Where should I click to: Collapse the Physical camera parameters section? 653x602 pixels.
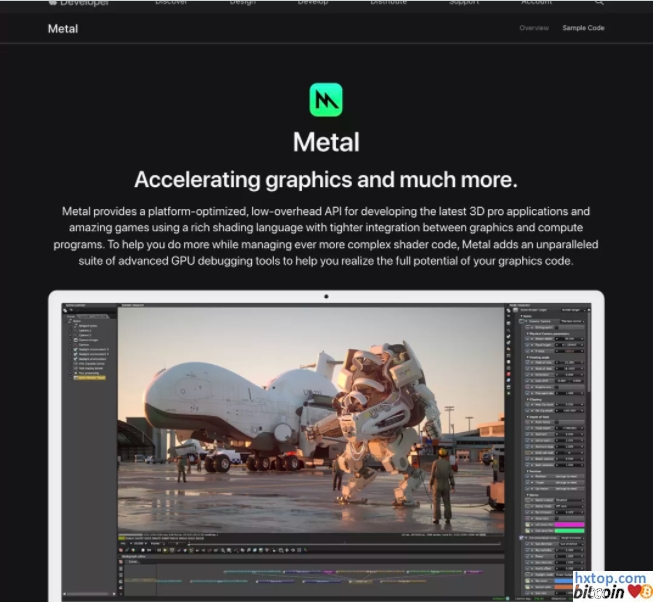527,333
